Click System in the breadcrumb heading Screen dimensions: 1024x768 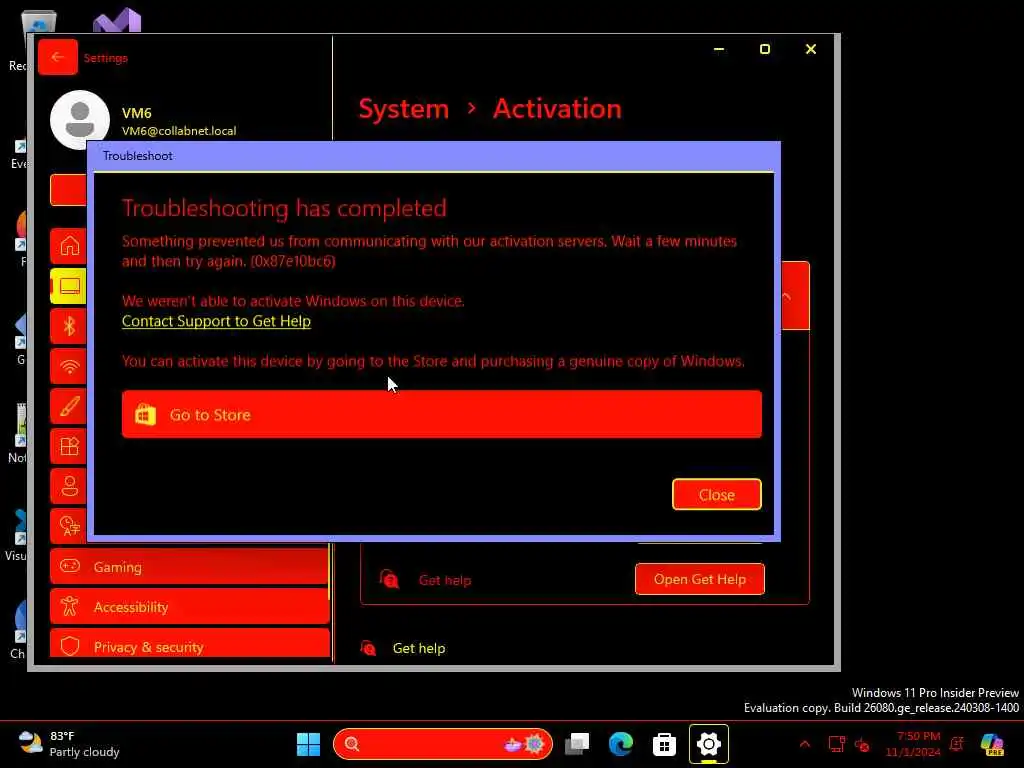404,108
